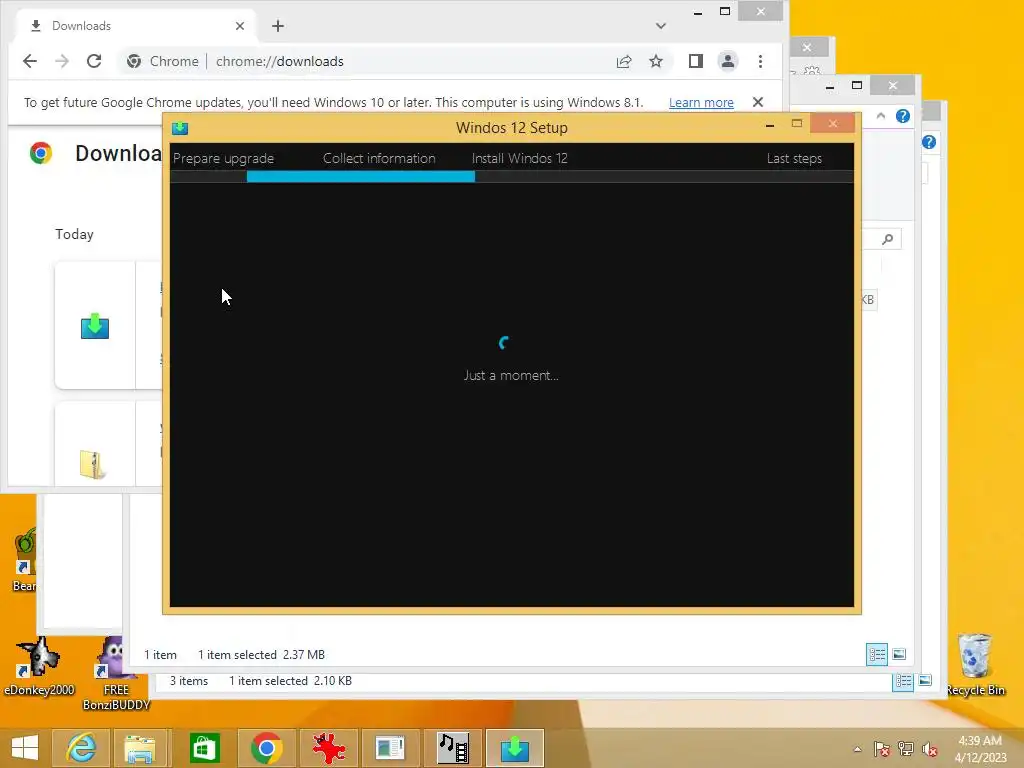Viewport: 1024px width, 768px height.
Task: Switch rear Explorer to large icons view
Action: 925,680
